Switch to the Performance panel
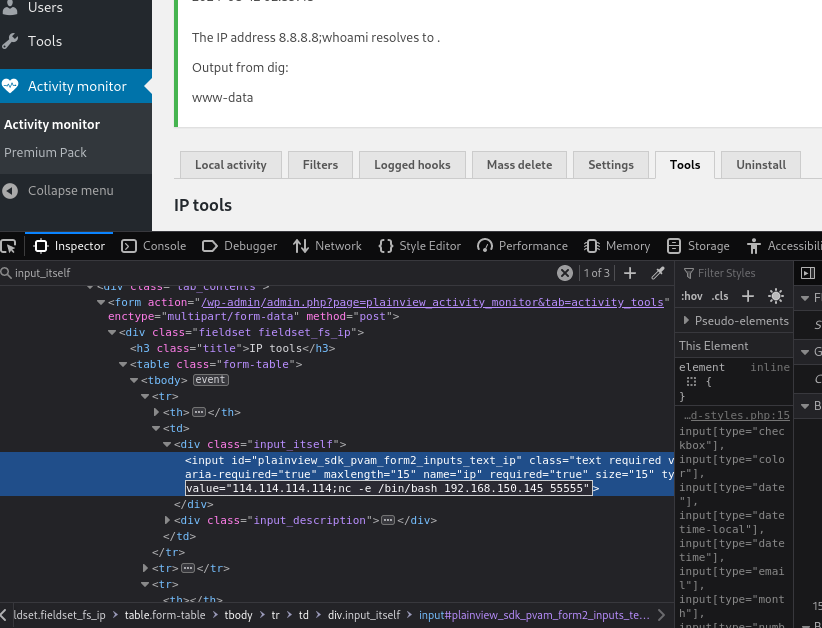Screen dimensions: 822x628 tap(523, 246)
